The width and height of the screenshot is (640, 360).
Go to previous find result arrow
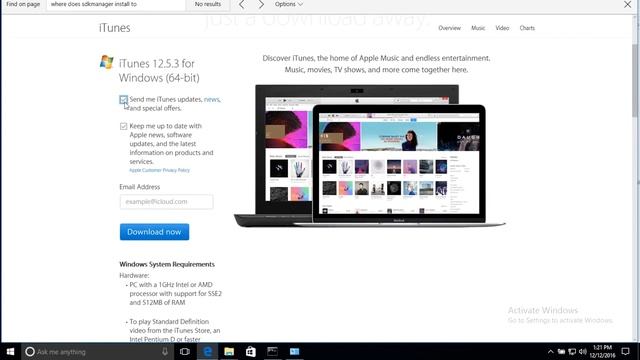click(242, 4)
